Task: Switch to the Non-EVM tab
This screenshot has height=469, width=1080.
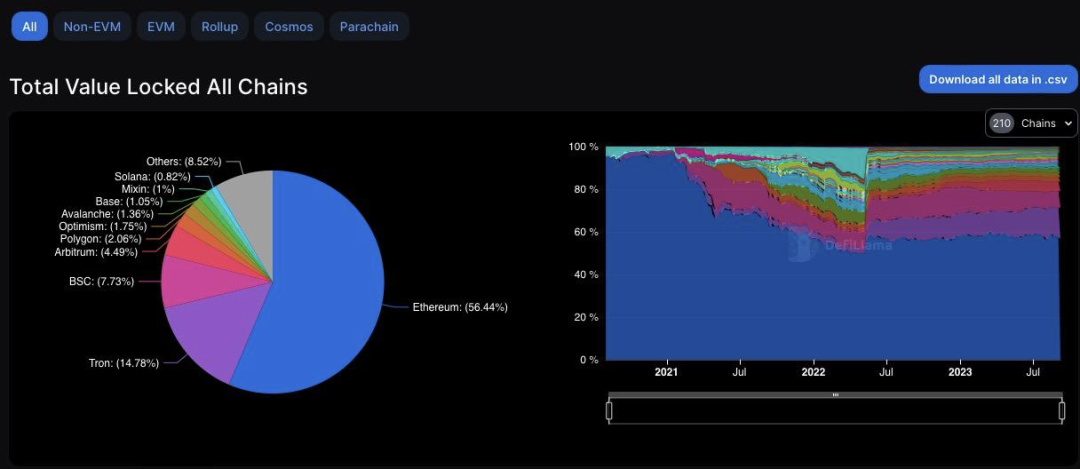Action: tap(92, 27)
